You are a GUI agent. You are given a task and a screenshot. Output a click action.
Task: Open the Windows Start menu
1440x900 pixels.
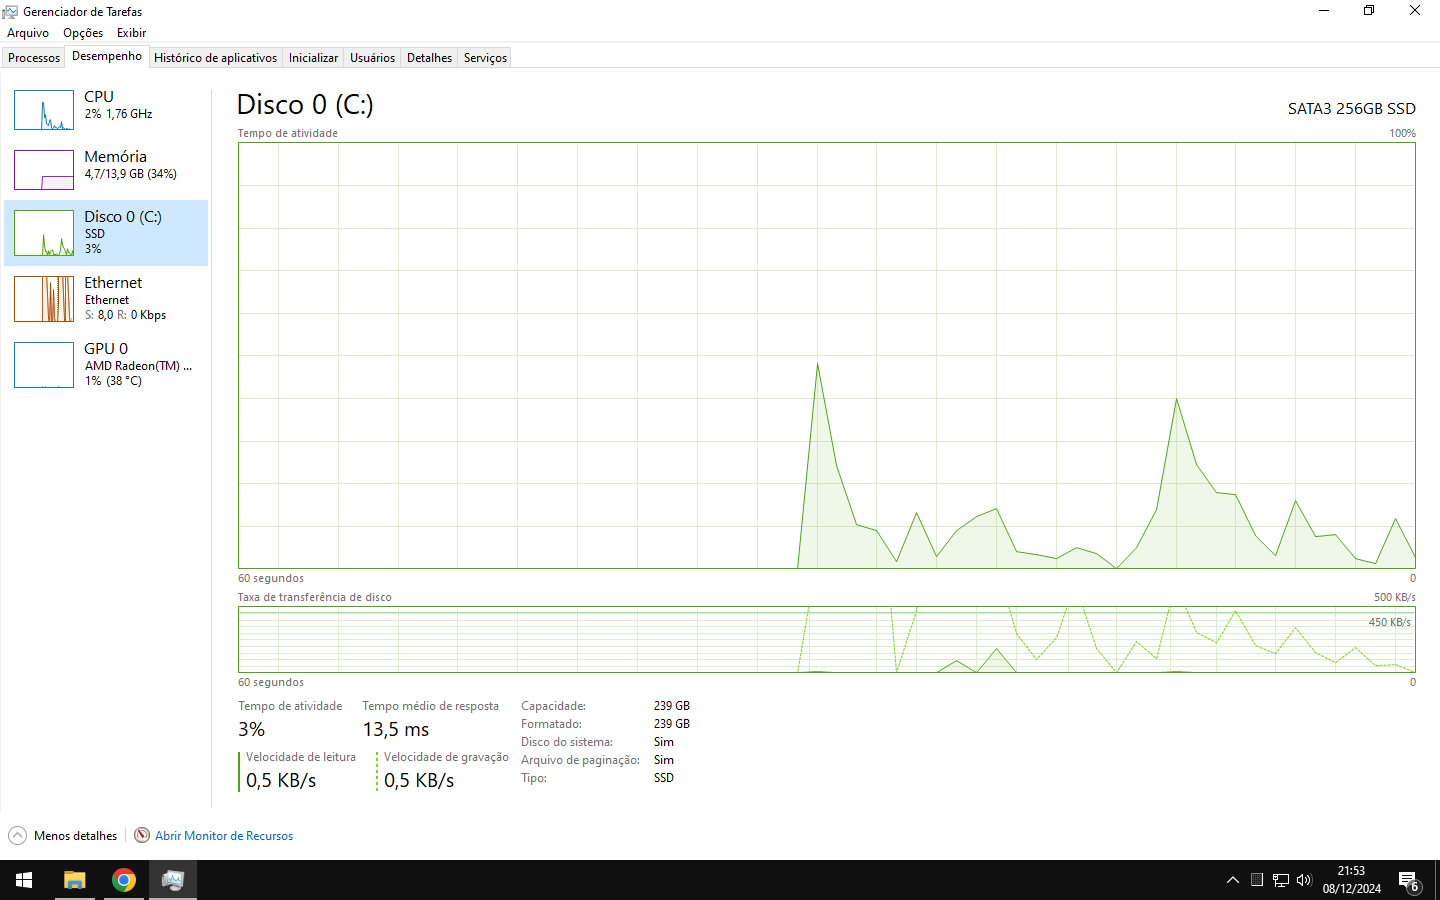24,880
